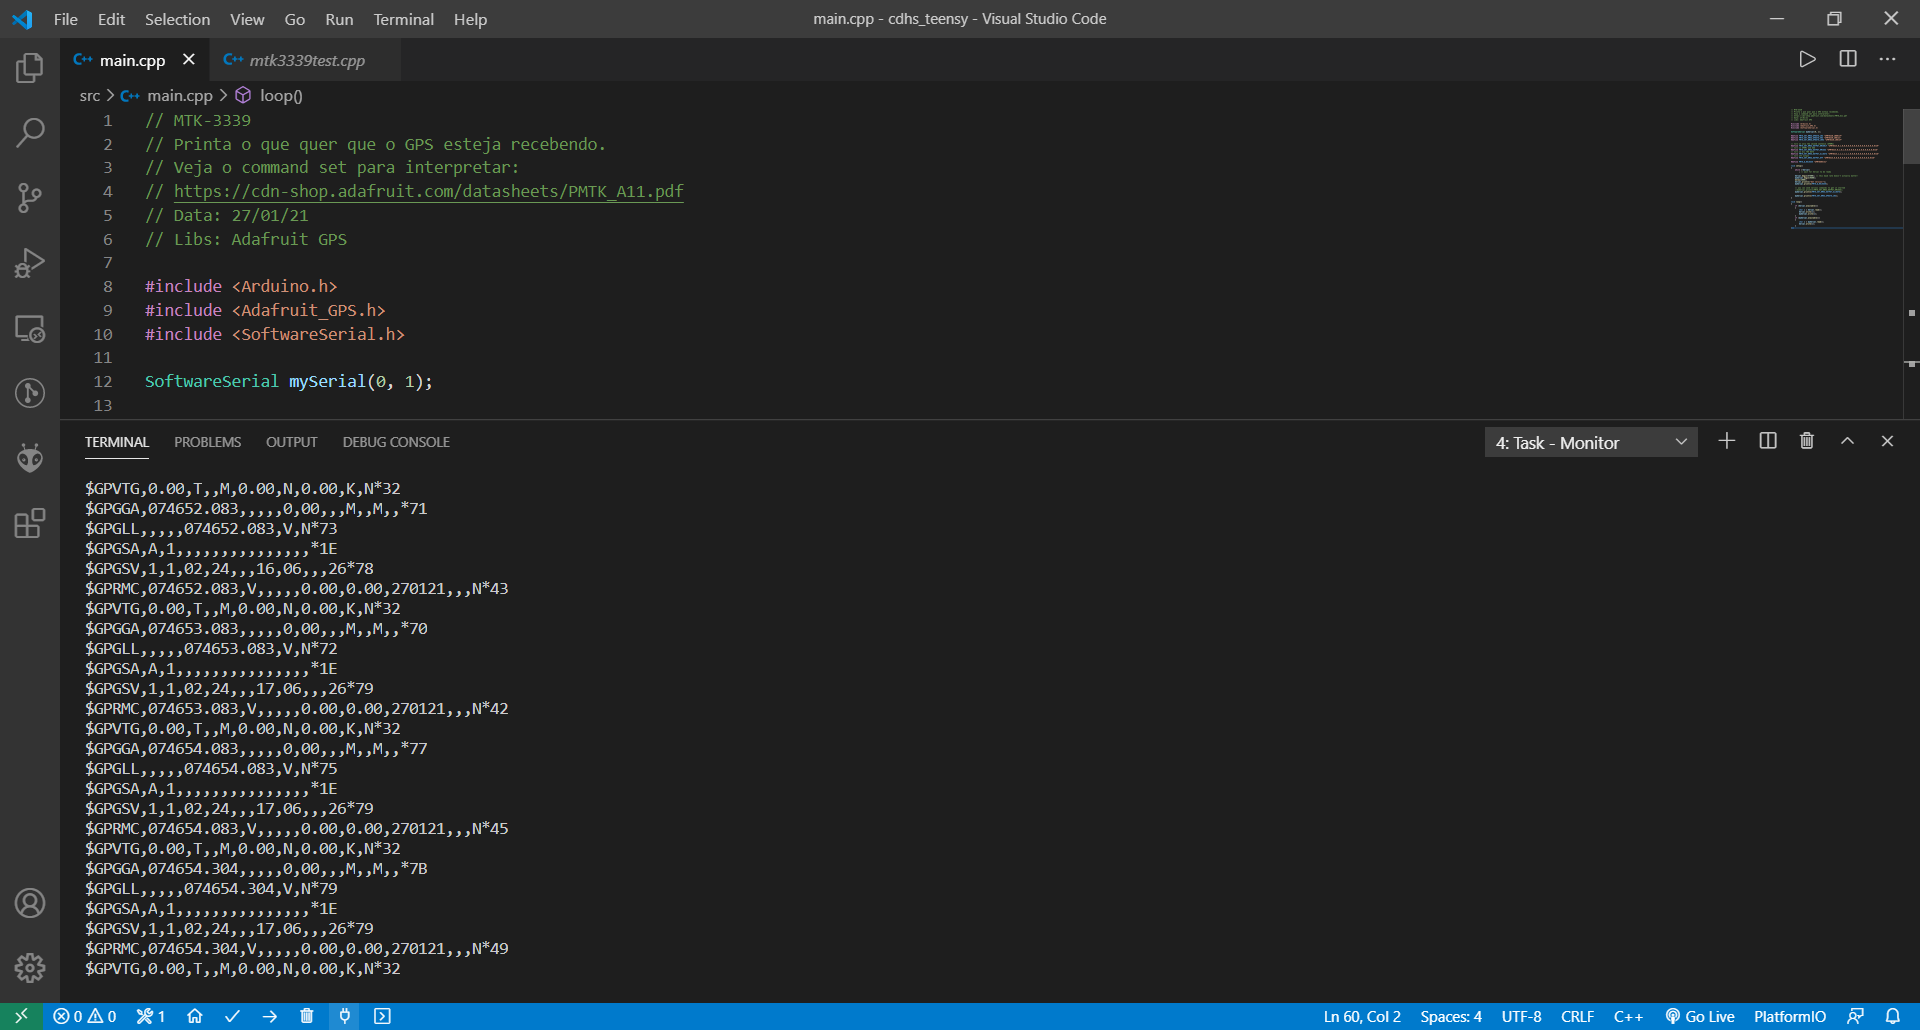Select the TERMINAL panel tab
This screenshot has height=1030, width=1920.
117,442
